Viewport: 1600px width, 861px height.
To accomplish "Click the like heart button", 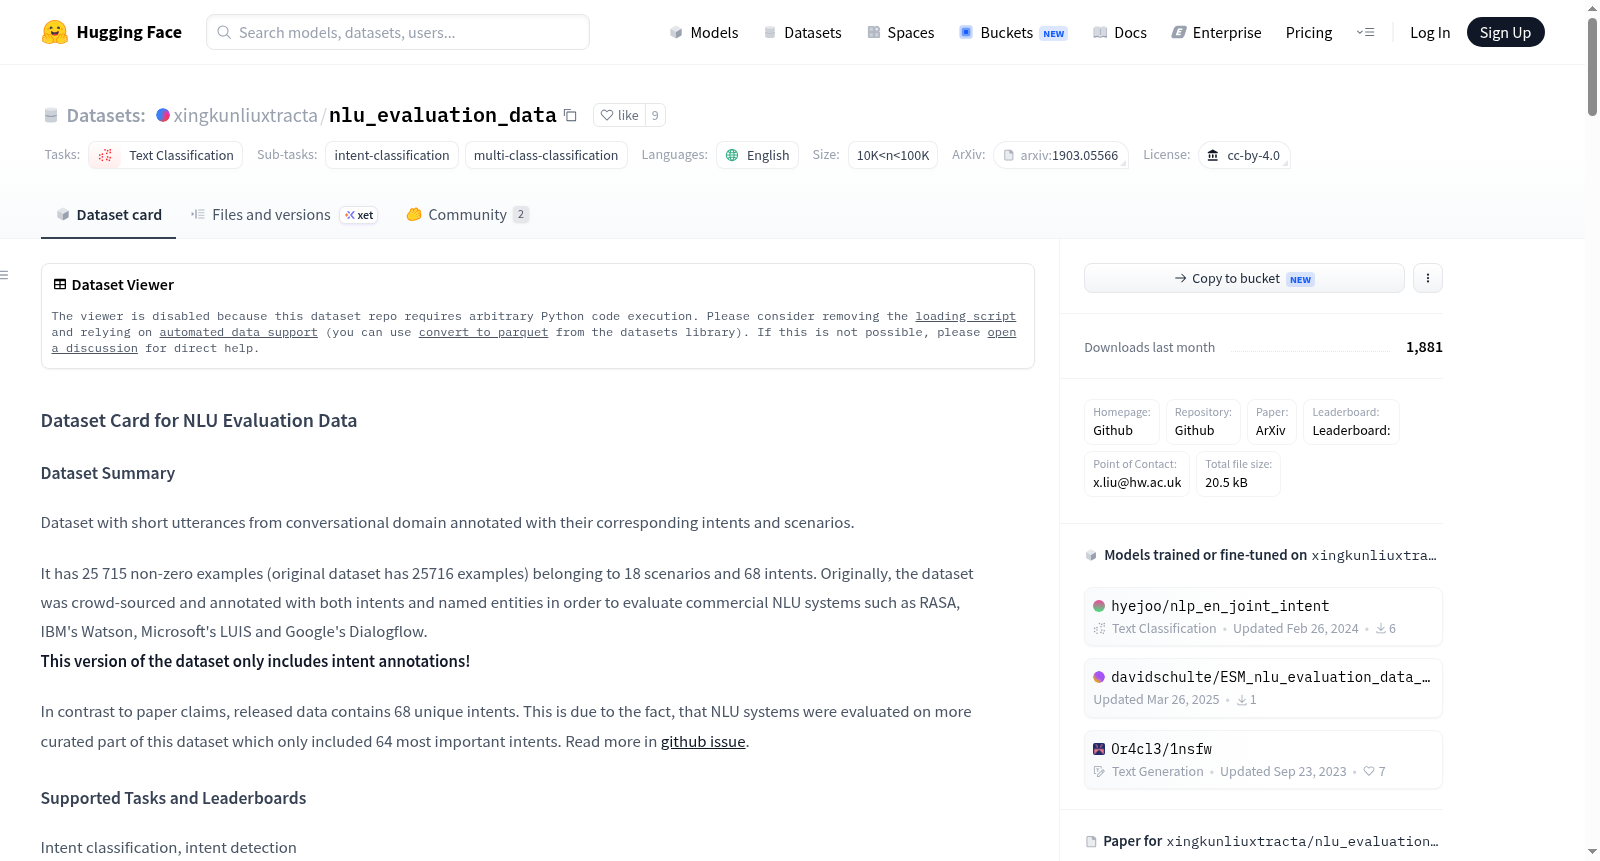I will (619, 115).
